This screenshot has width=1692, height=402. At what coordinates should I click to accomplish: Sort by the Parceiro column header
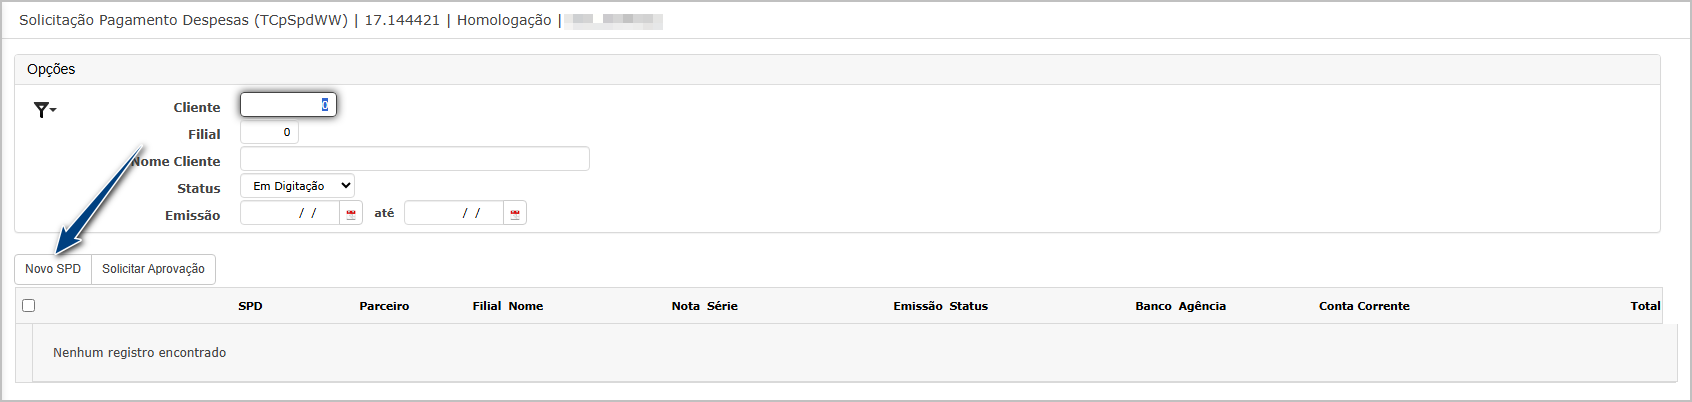pos(384,306)
